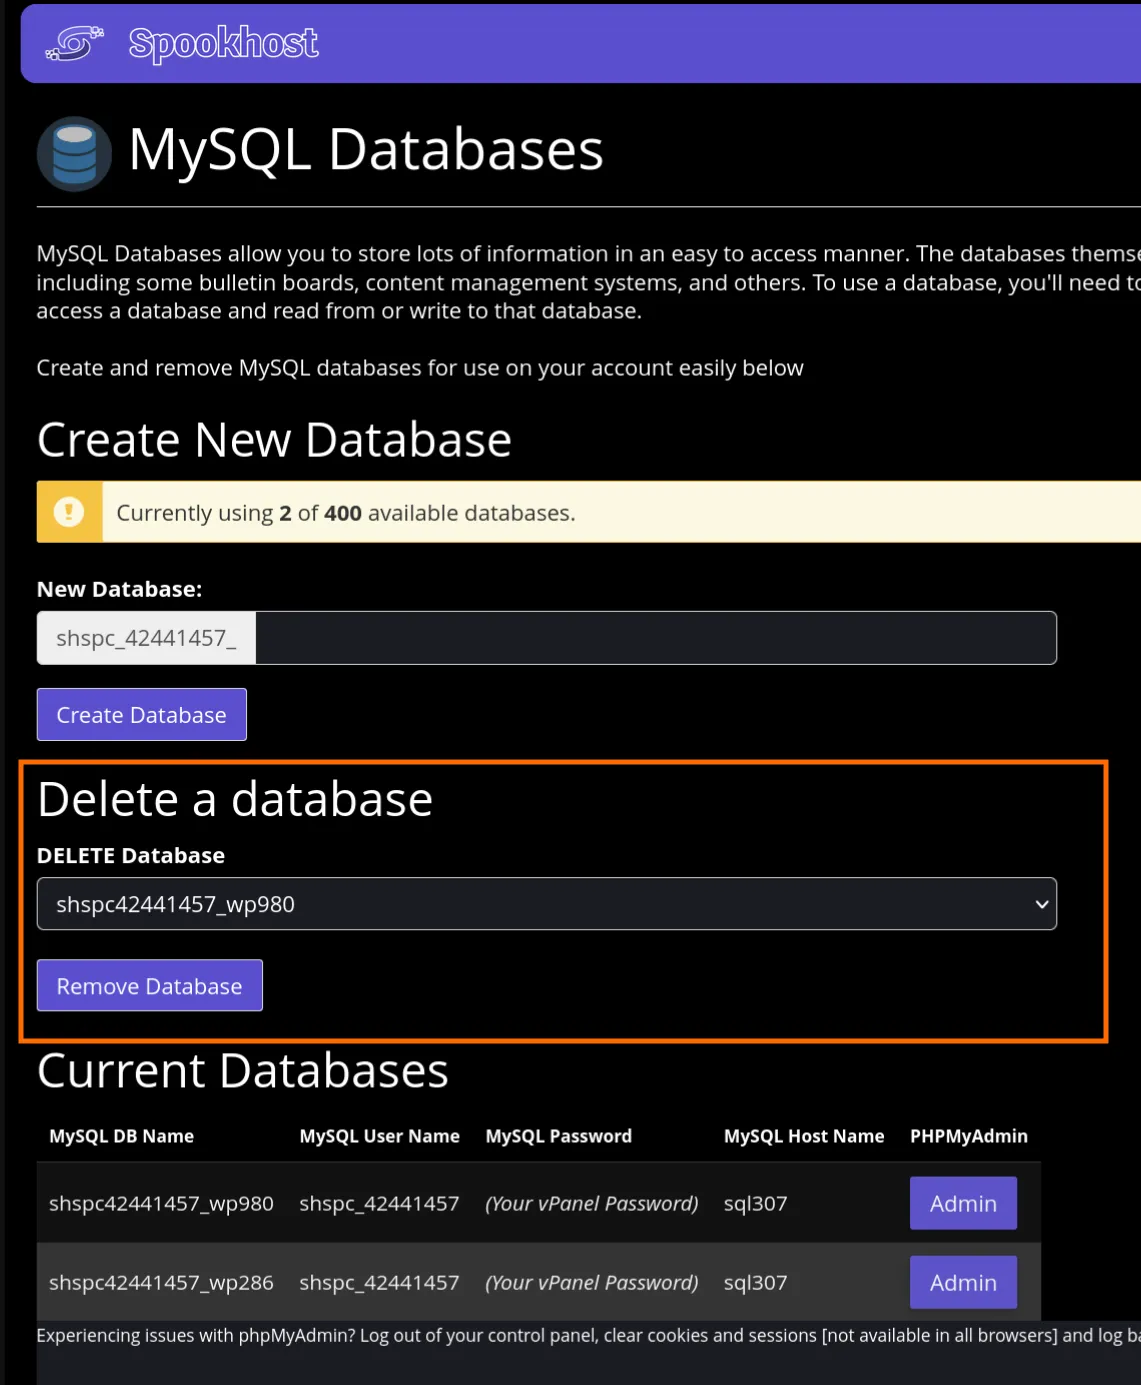The height and width of the screenshot is (1385, 1141).
Task: Click the Spookhost brand name text
Action: coord(223,43)
